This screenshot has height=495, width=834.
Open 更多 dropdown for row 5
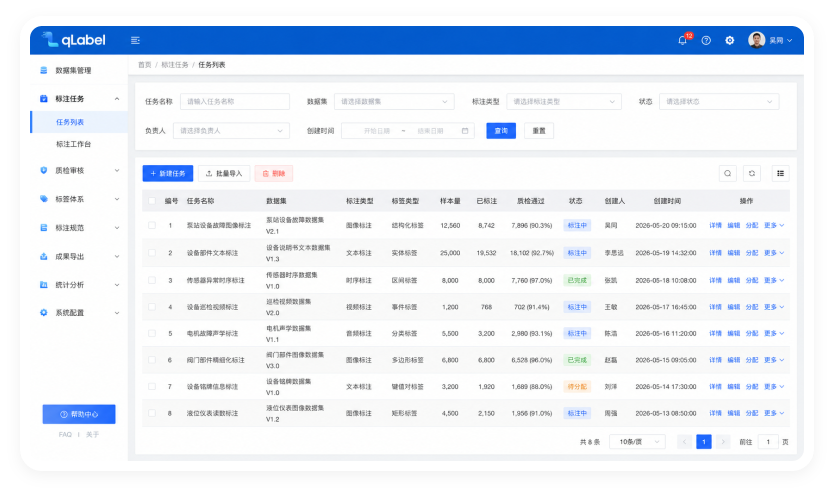(774, 333)
